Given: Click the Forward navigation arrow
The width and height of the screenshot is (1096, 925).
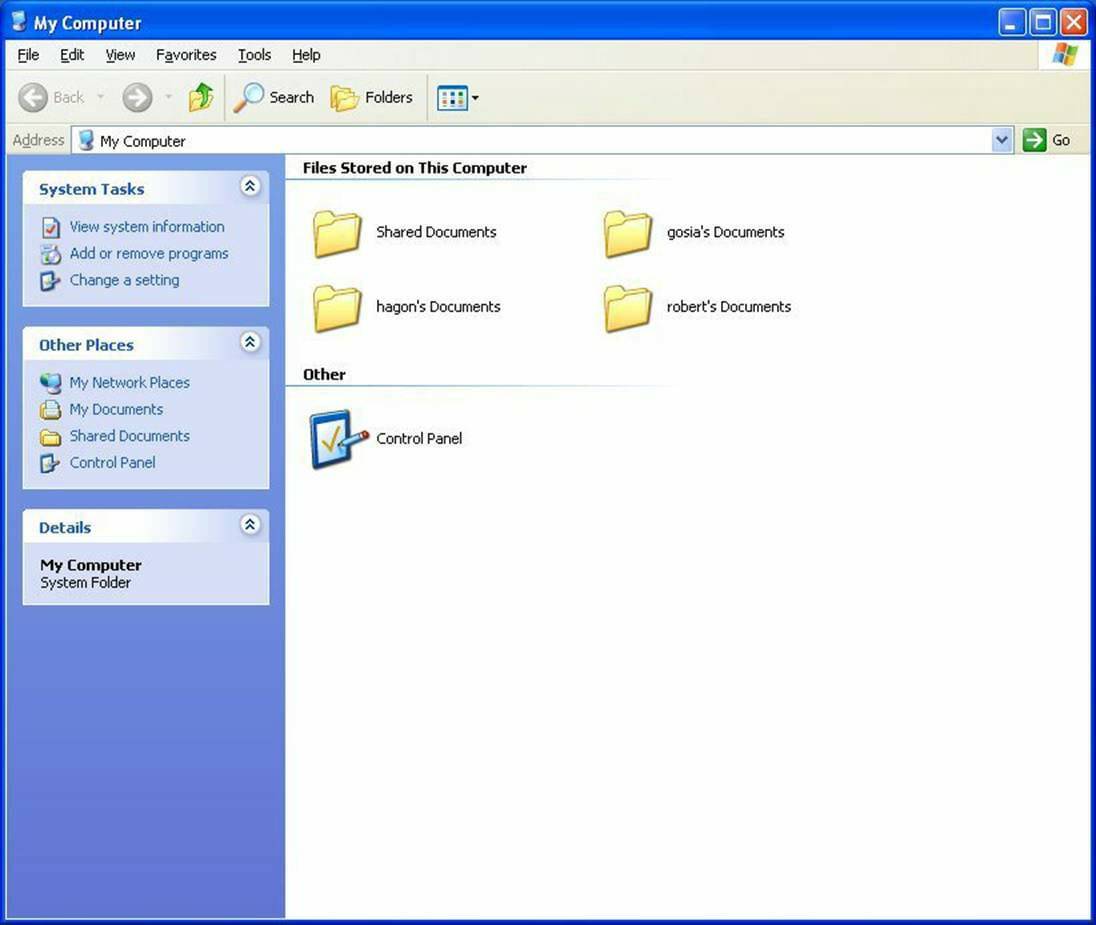Looking at the screenshot, I should tap(136, 97).
